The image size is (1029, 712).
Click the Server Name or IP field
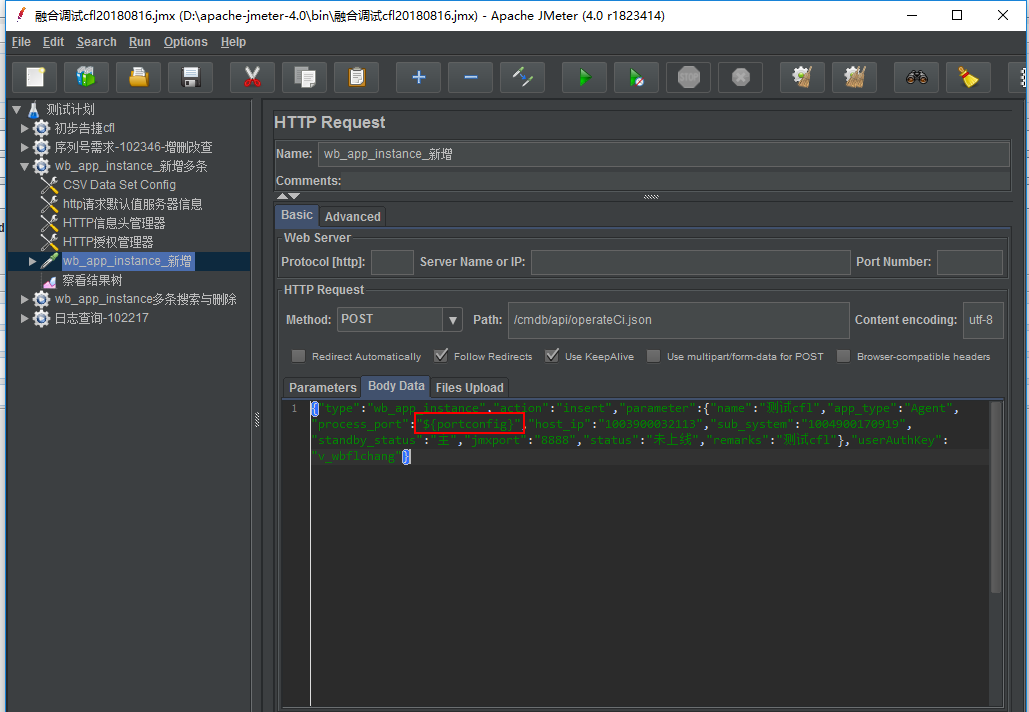[x=690, y=262]
